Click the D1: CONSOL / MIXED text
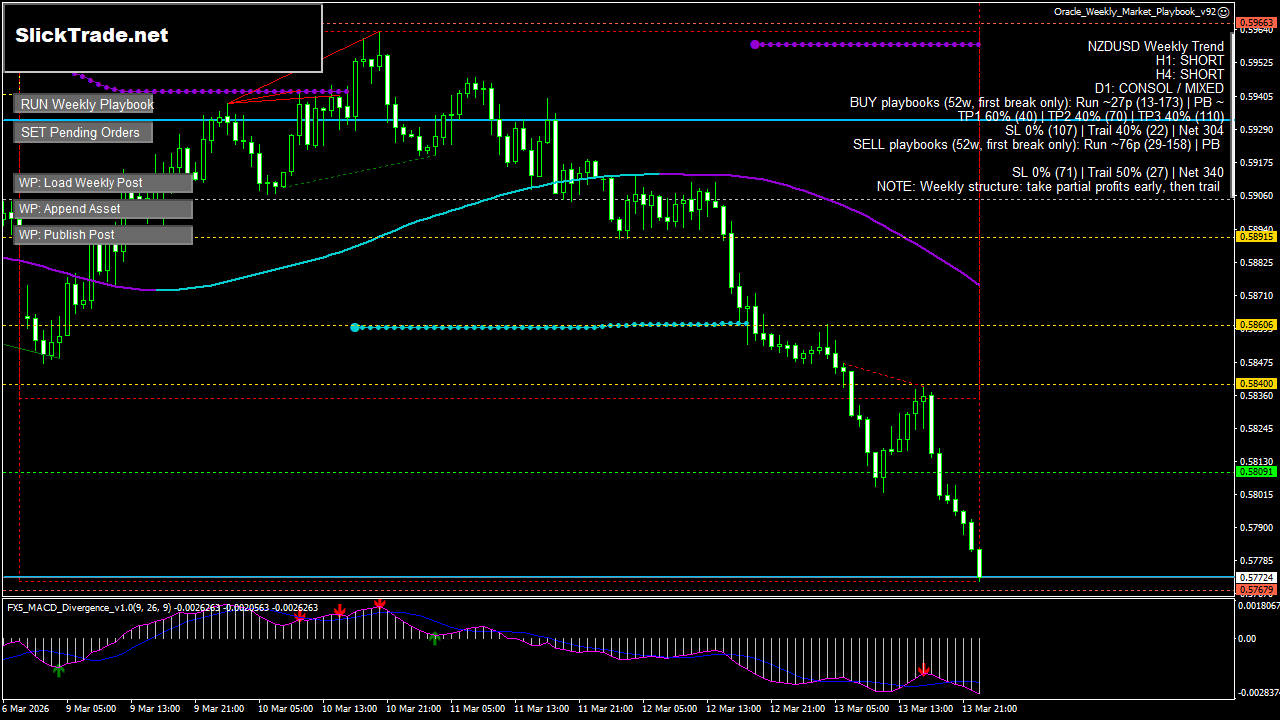The width and height of the screenshot is (1280, 720). pos(1159,89)
